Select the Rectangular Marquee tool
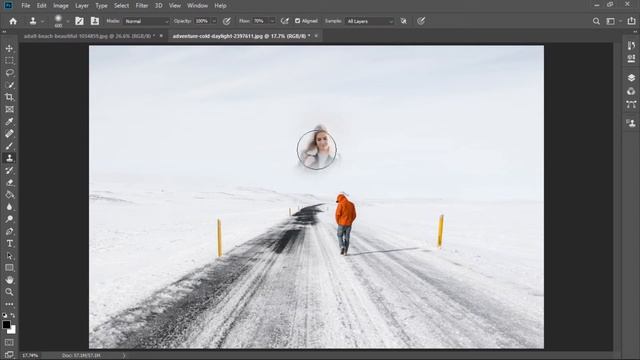The width and height of the screenshot is (640, 360). click(9, 60)
